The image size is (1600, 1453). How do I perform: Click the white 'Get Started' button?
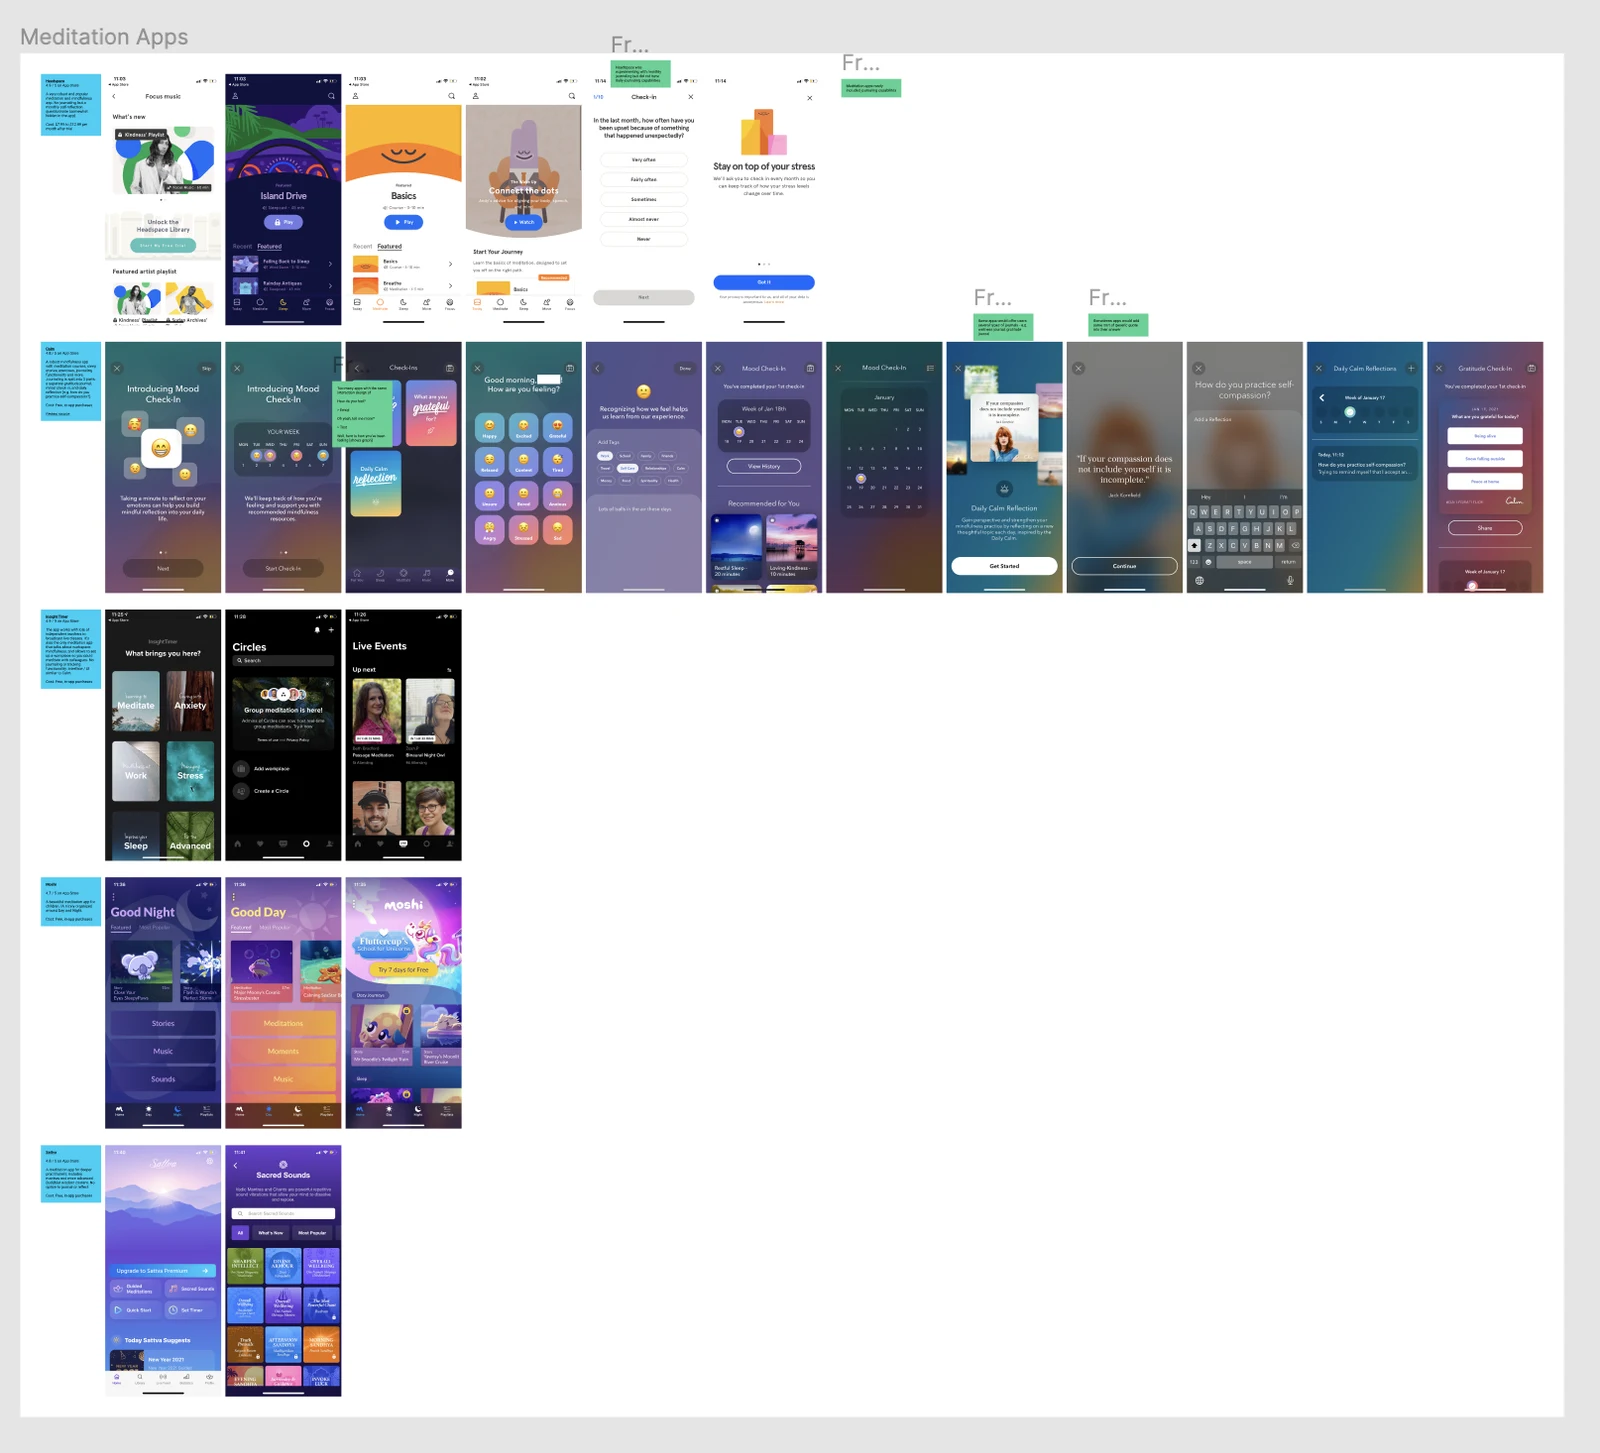[x=1004, y=566]
